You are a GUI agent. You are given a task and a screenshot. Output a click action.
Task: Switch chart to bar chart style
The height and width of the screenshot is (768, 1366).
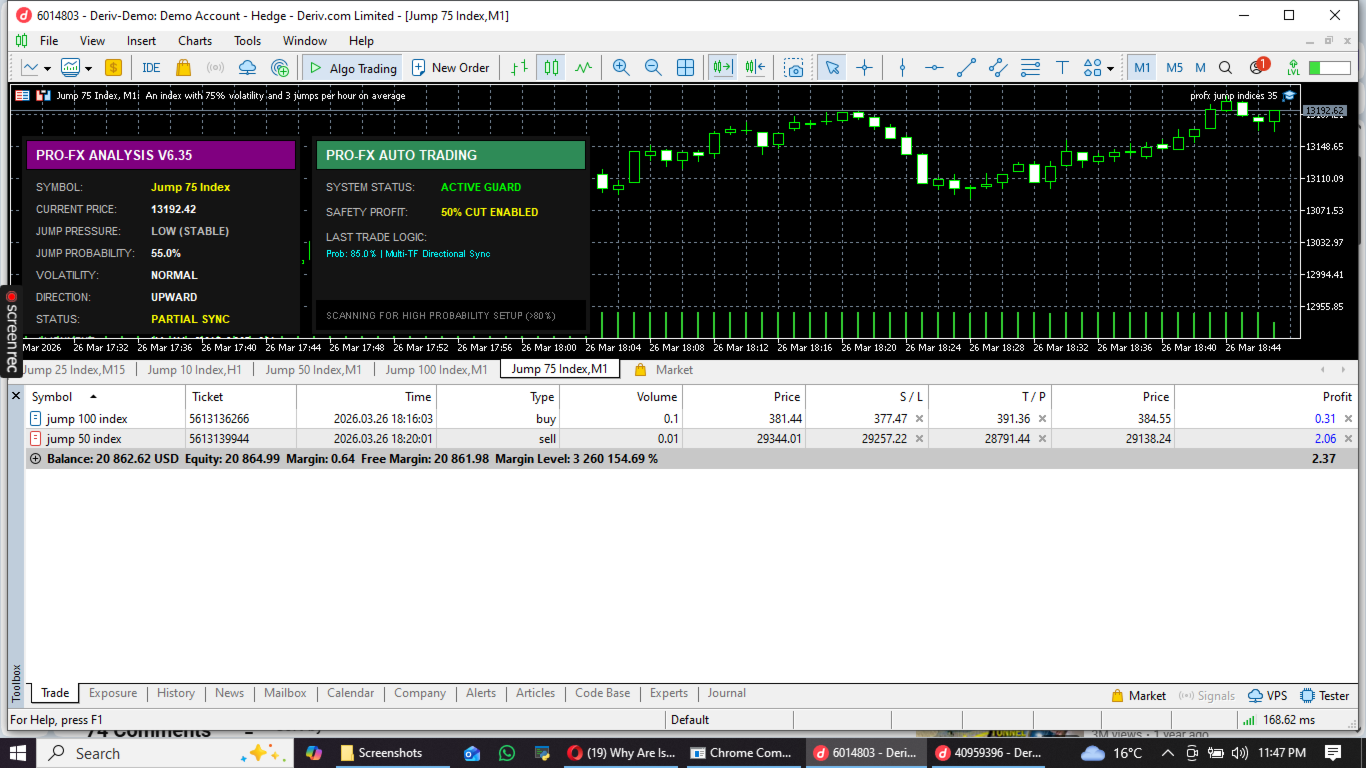click(519, 68)
